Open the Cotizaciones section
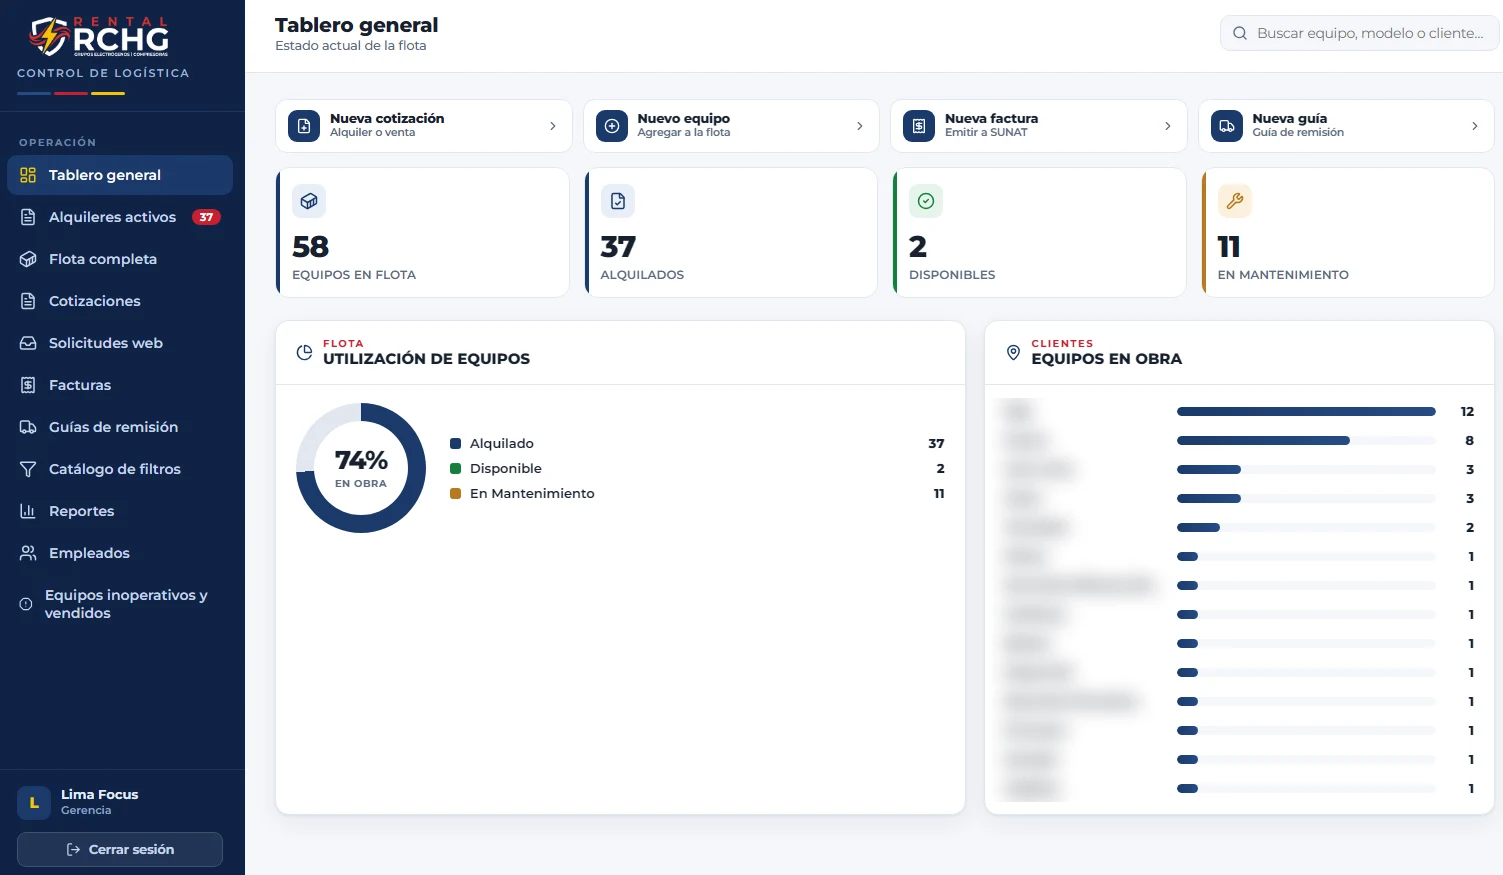 120,301
